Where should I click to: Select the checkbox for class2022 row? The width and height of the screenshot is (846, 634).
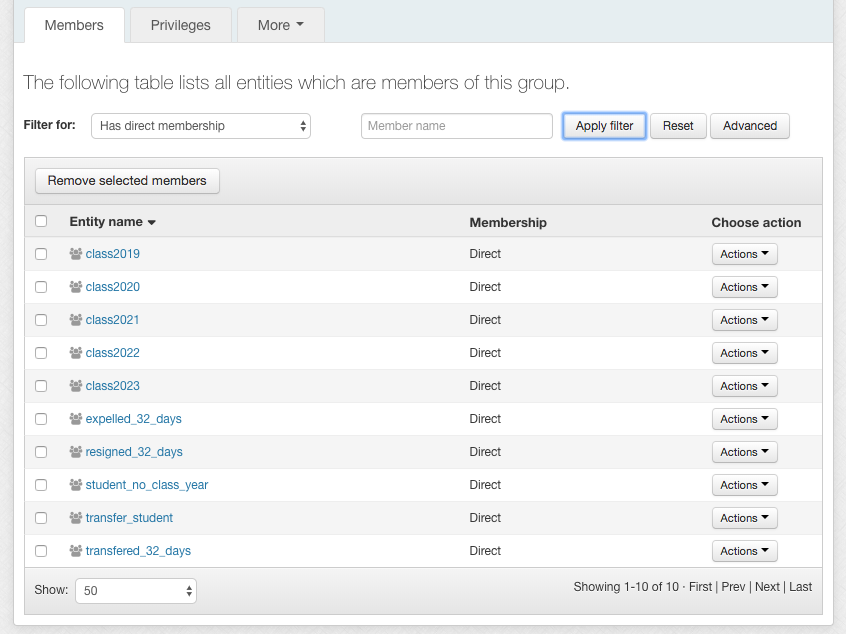(x=41, y=353)
